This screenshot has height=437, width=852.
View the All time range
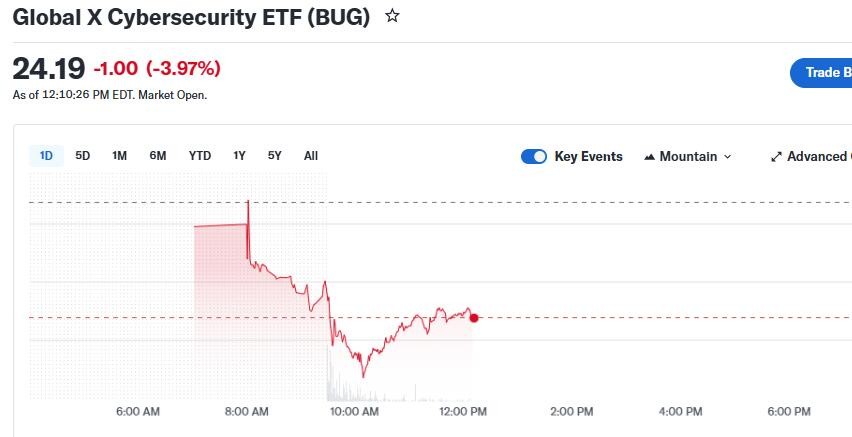[311, 155]
